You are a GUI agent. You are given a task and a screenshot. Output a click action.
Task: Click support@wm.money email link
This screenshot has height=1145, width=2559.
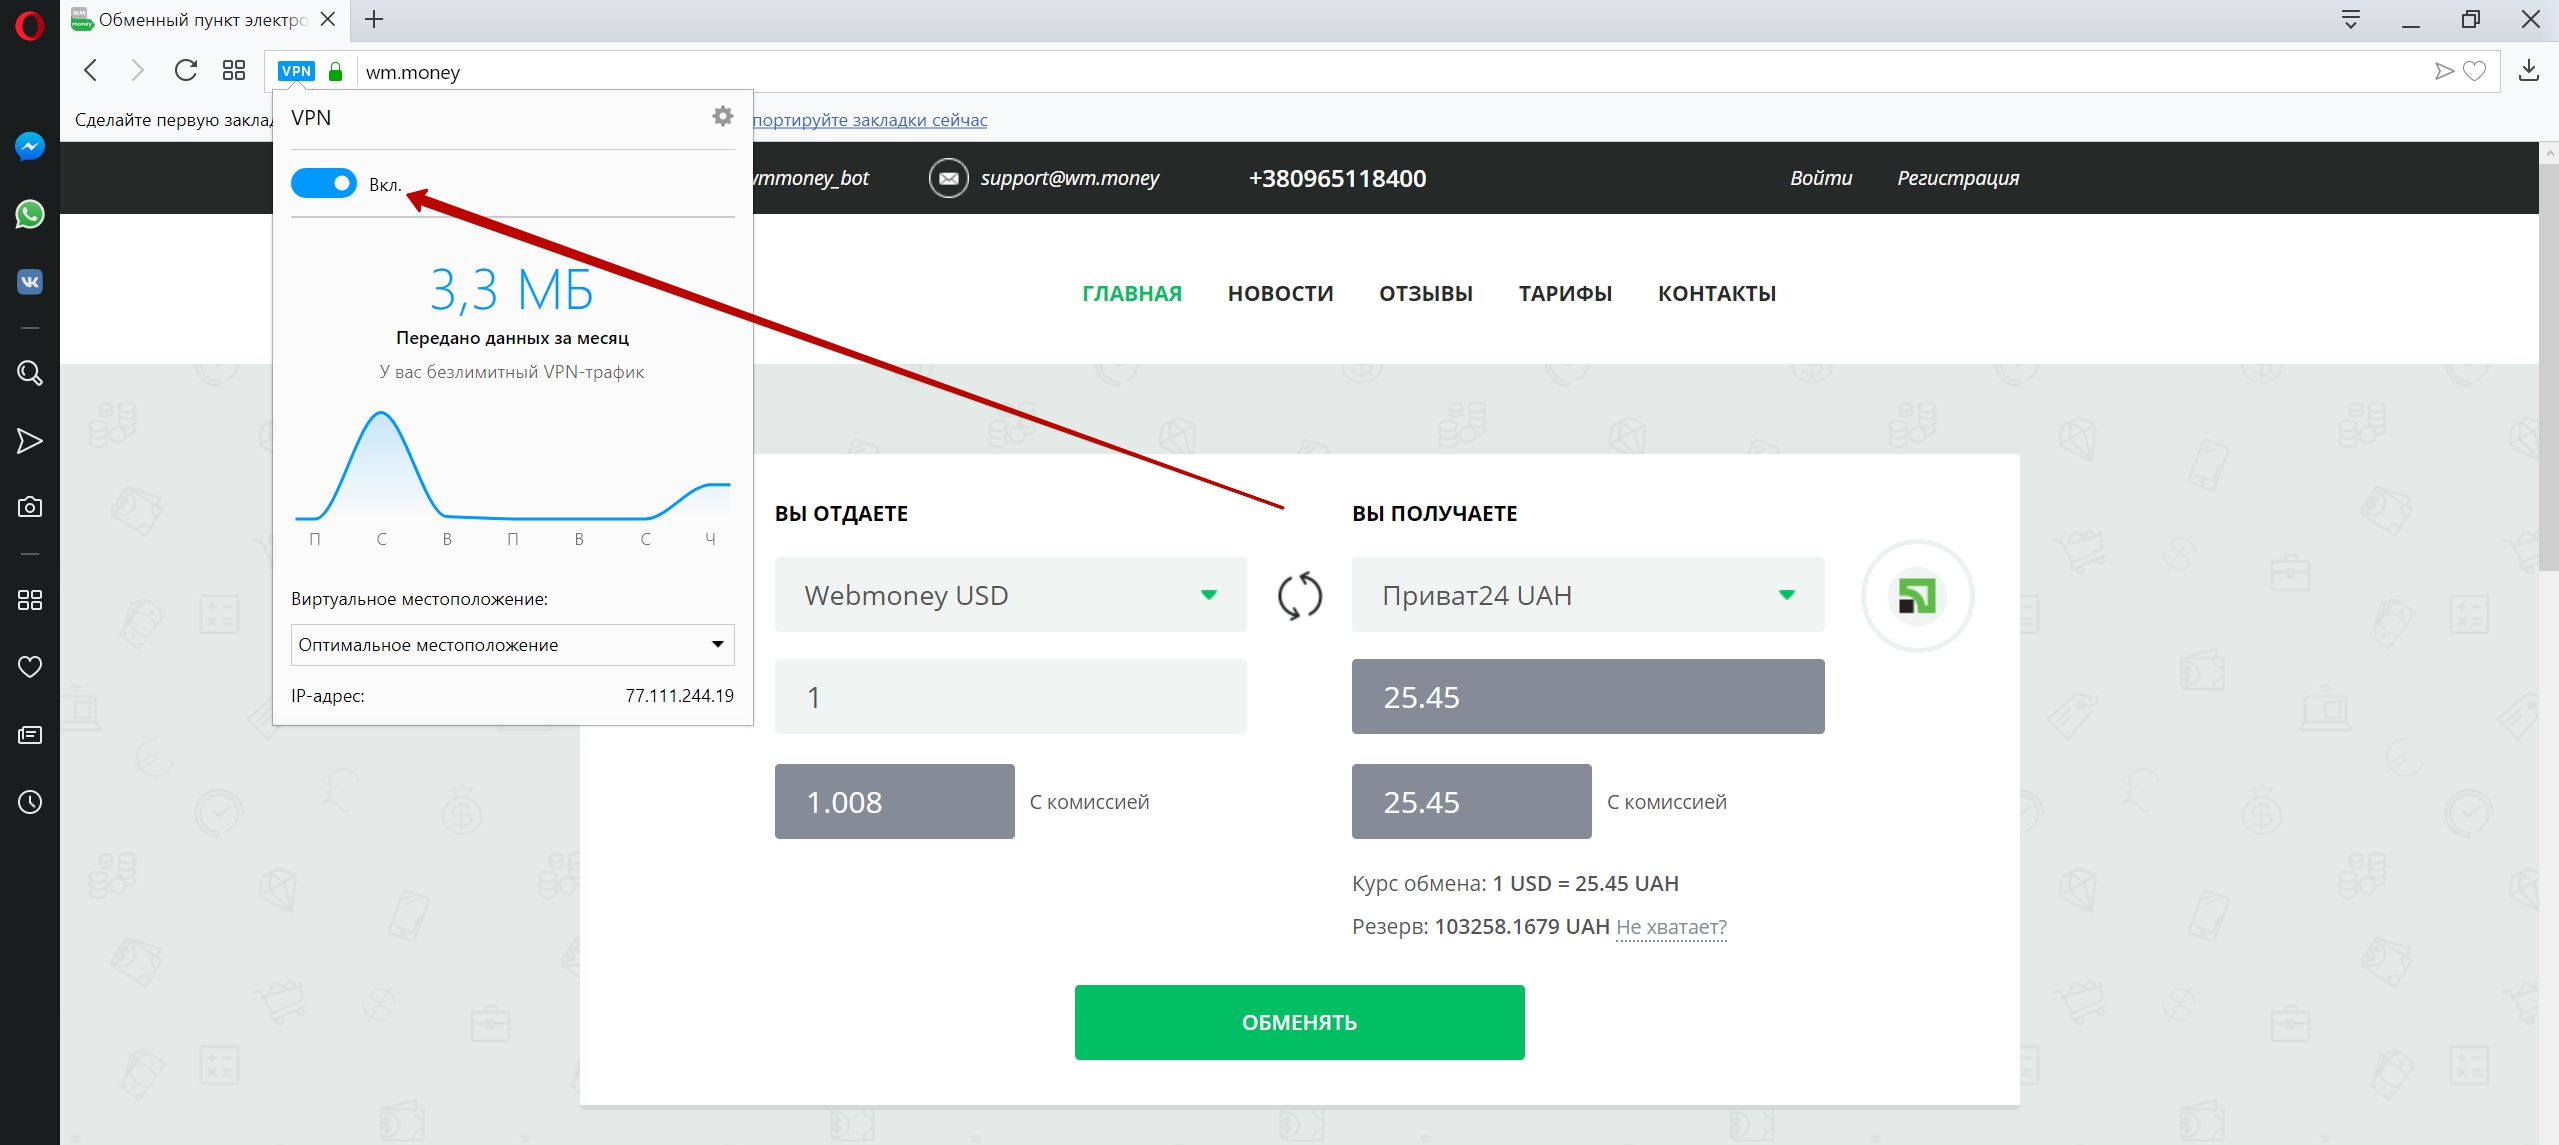(1069, 178)
